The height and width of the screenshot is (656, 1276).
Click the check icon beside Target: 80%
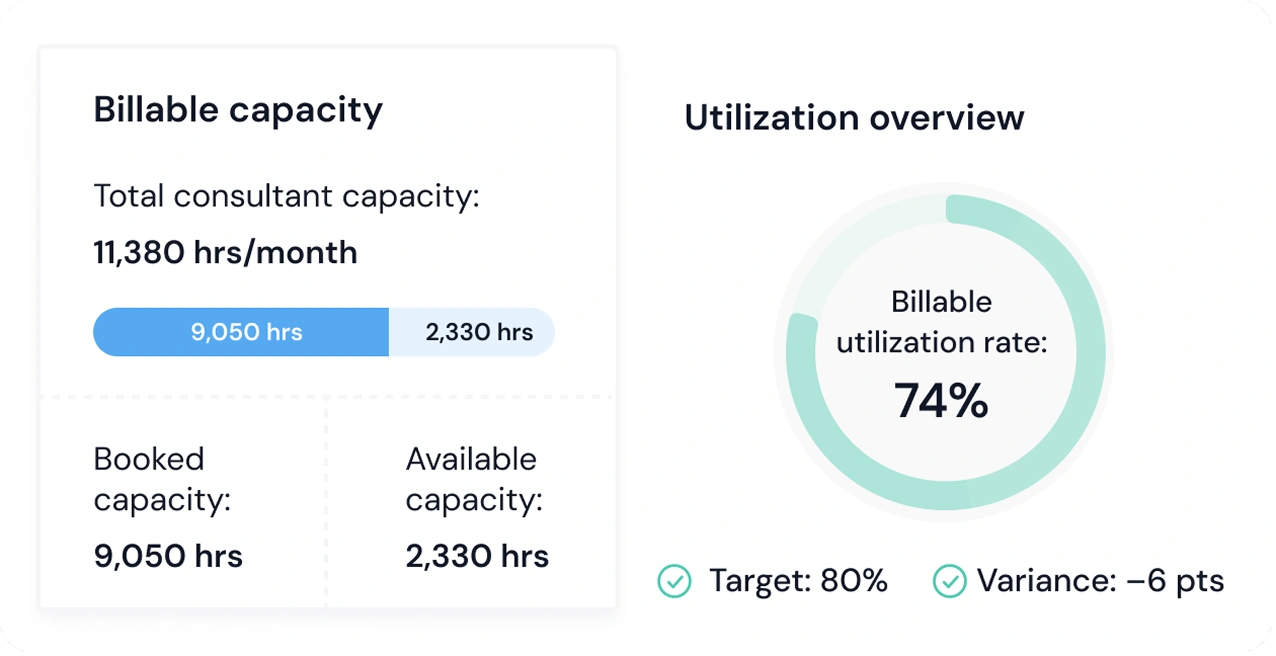coord(674,581)
